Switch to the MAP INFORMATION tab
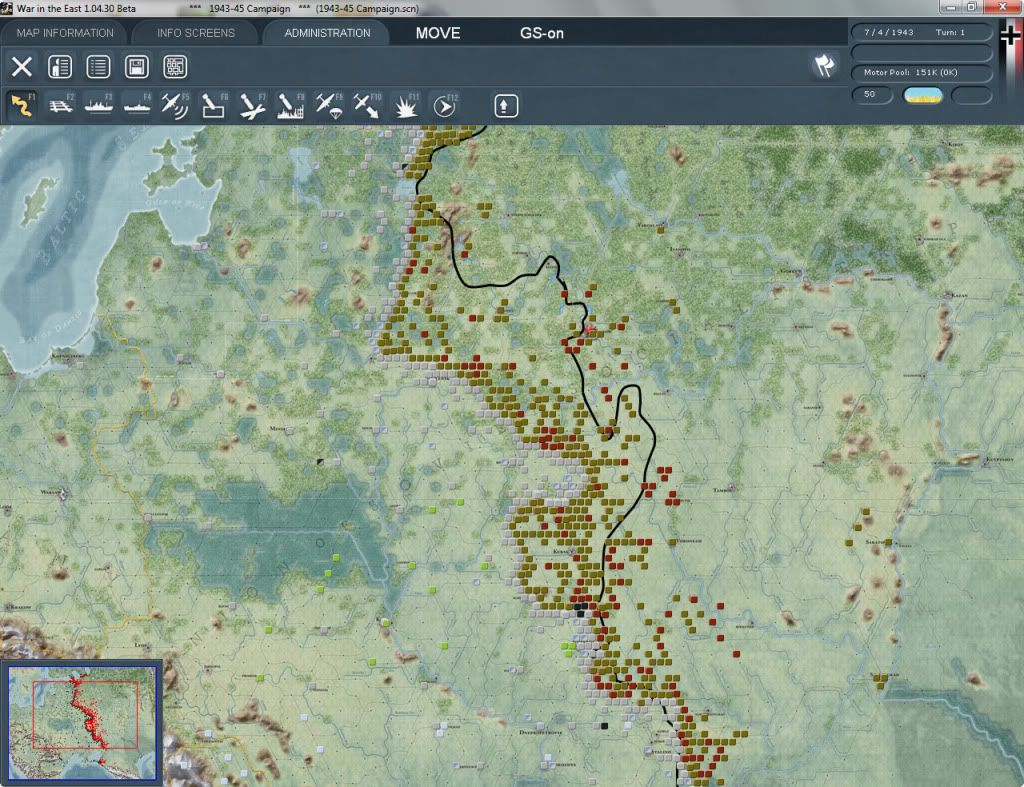 pyautogui.click(x=65, y=33)
